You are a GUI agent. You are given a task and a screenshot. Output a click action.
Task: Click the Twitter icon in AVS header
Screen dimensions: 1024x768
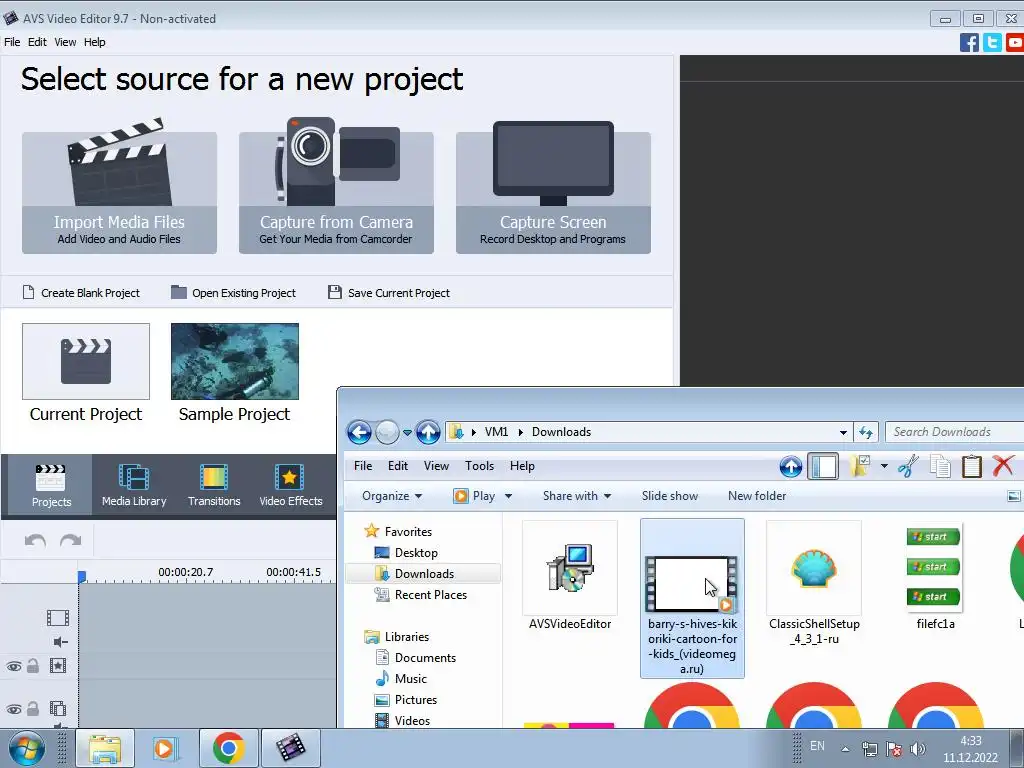(x=992, y=42)
